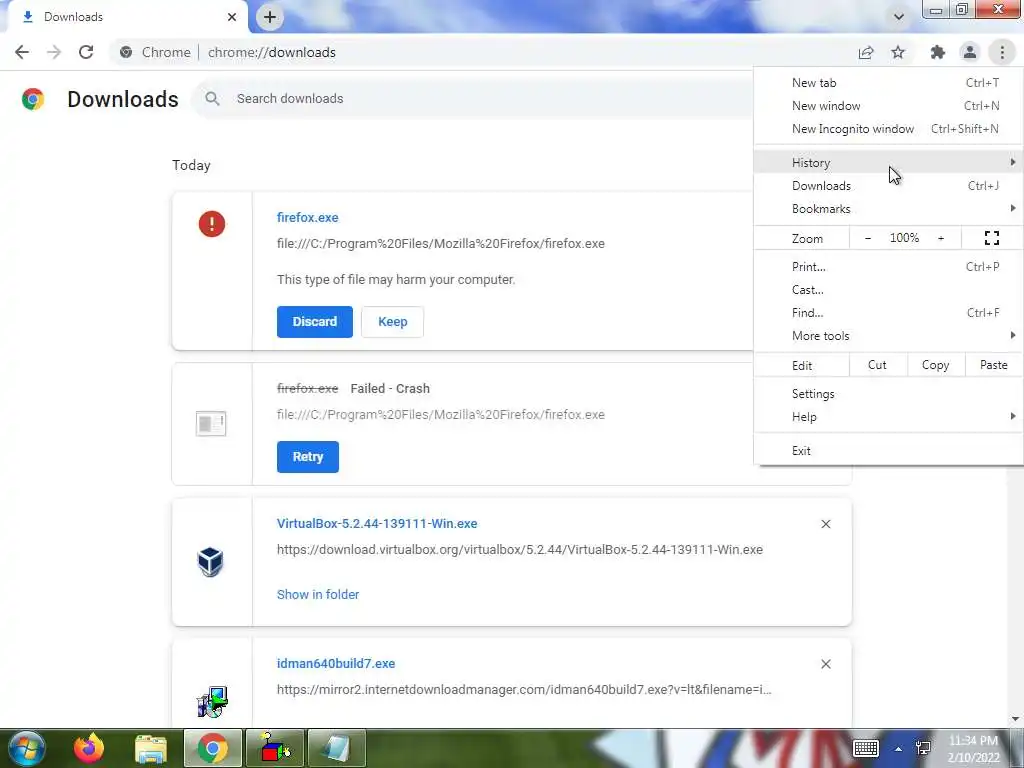Click the network tray icon

(x=923, y=748)
